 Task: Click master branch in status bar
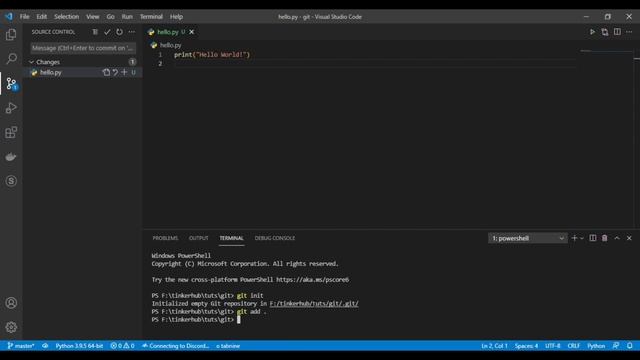point(21,346)
